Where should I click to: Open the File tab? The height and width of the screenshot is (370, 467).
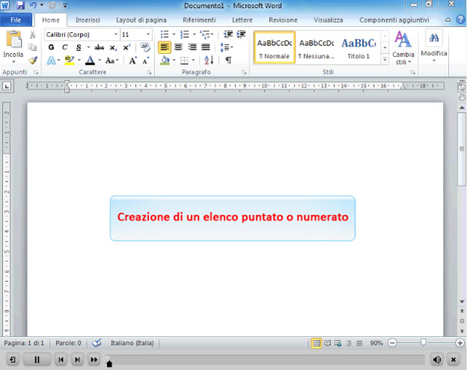coord(16,20)
